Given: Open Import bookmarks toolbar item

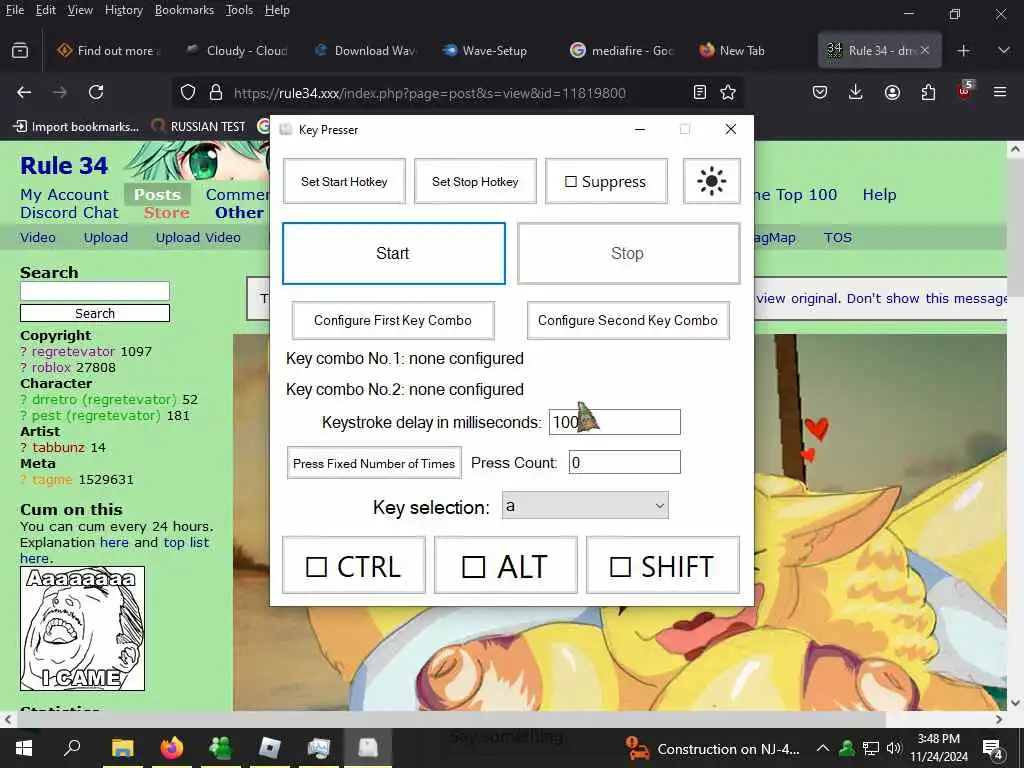Looking at the screenshot, I should click(x=77, y=127).
